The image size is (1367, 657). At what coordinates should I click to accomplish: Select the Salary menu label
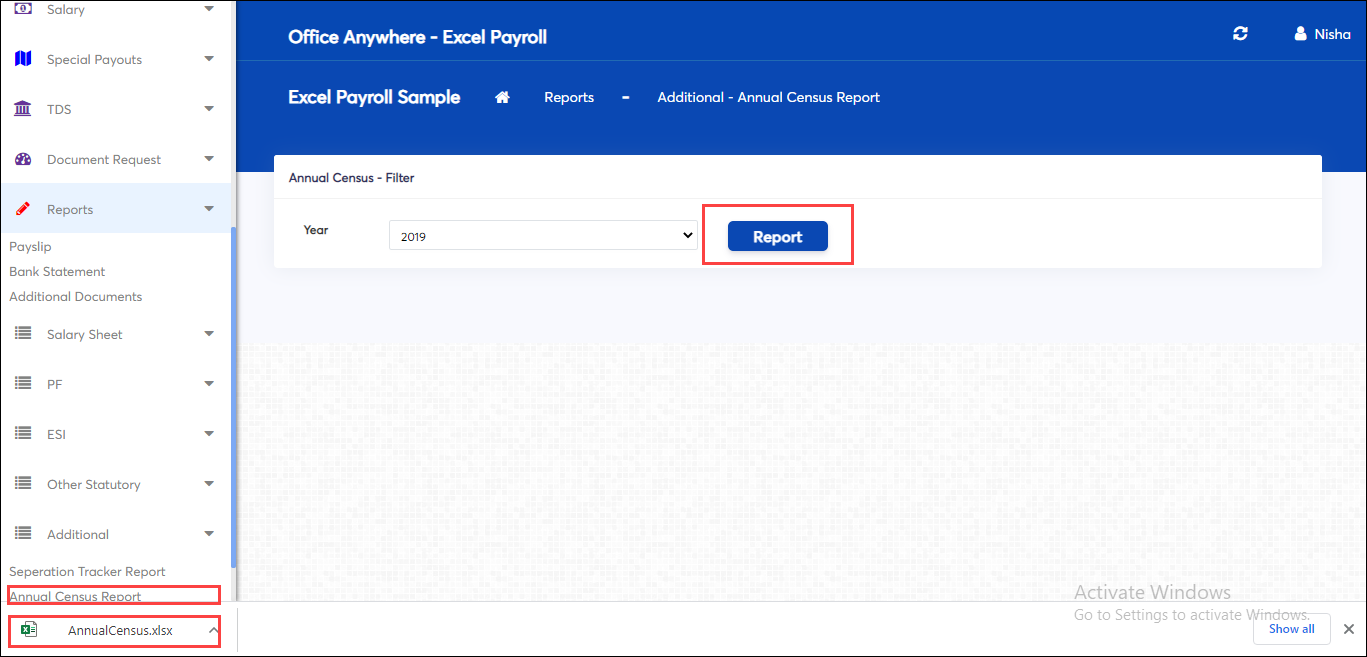pyautogui.click(x=66, y=9)
